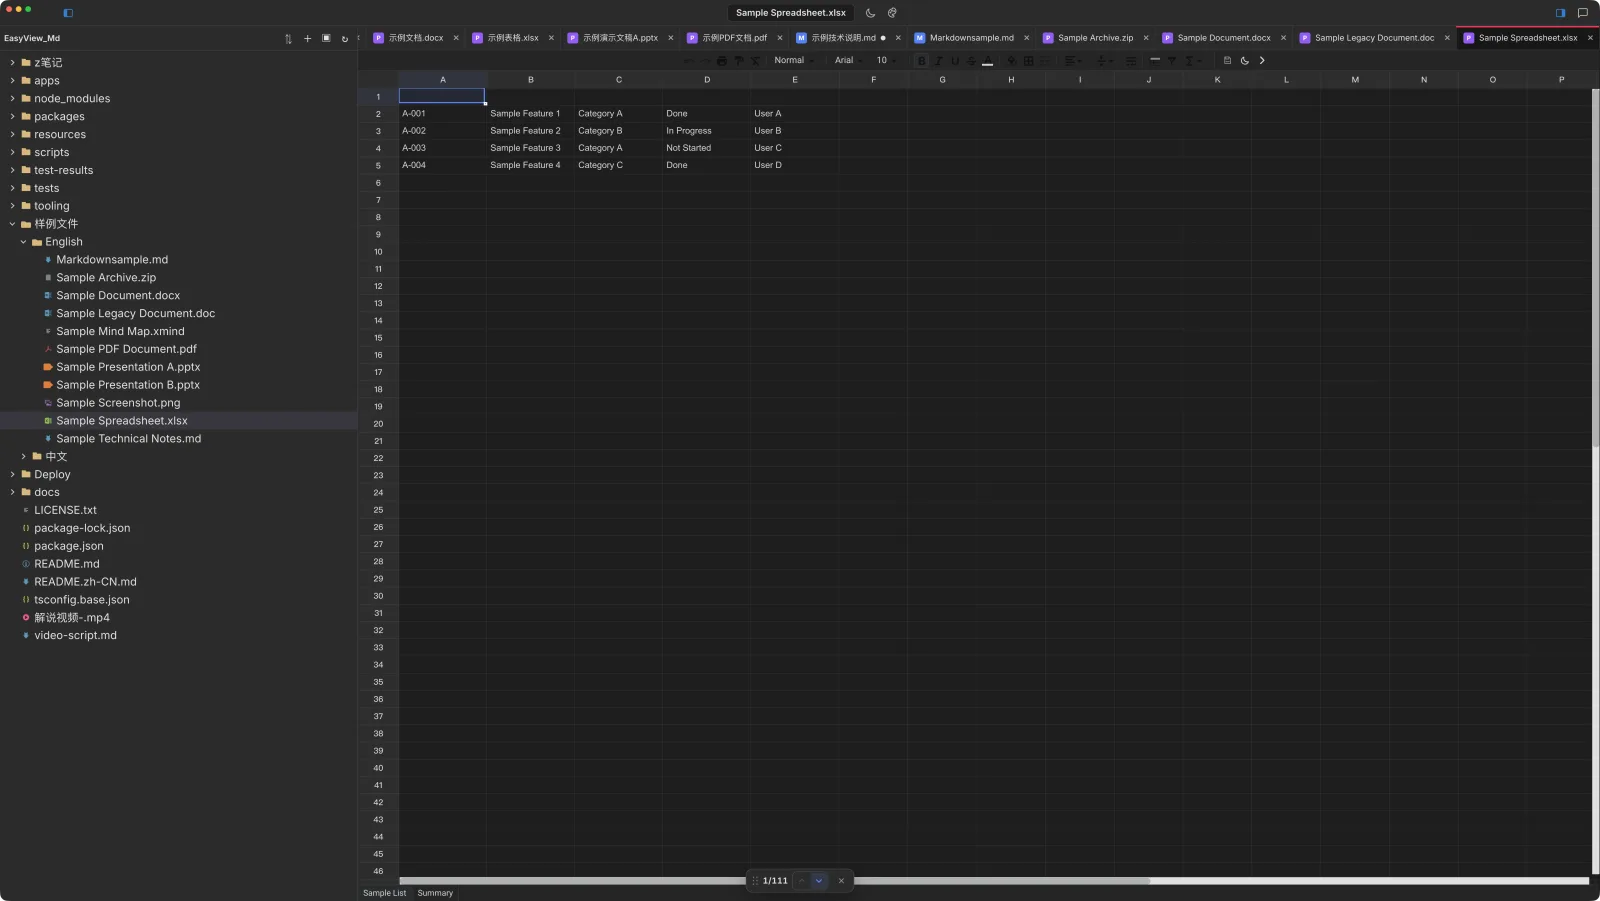Open the chat bubble icon at top right

pyautogui.click(x=1582, y=13)
